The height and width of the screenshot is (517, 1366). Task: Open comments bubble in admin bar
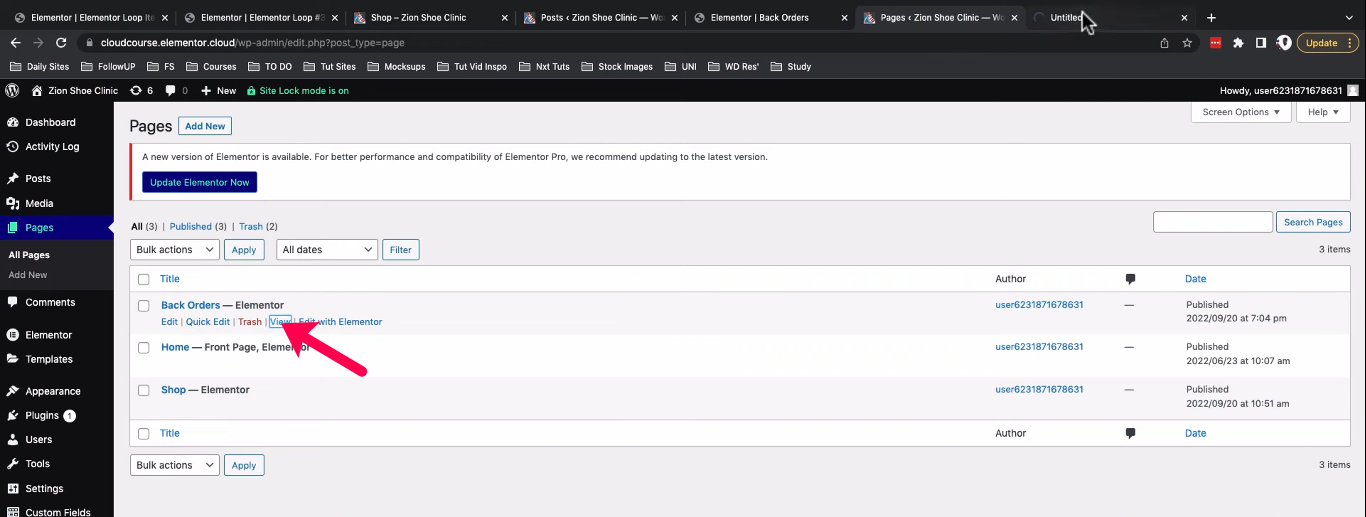click(176, 90)
